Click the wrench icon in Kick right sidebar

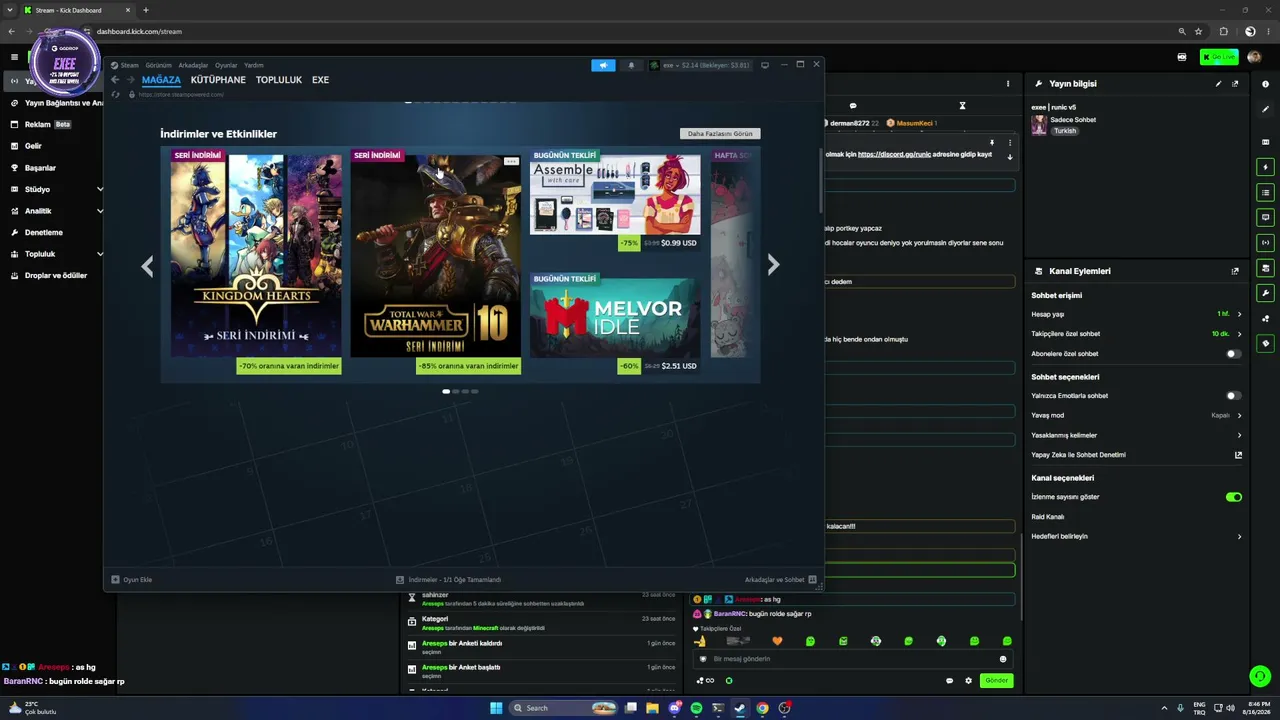tap(1265, 293)
